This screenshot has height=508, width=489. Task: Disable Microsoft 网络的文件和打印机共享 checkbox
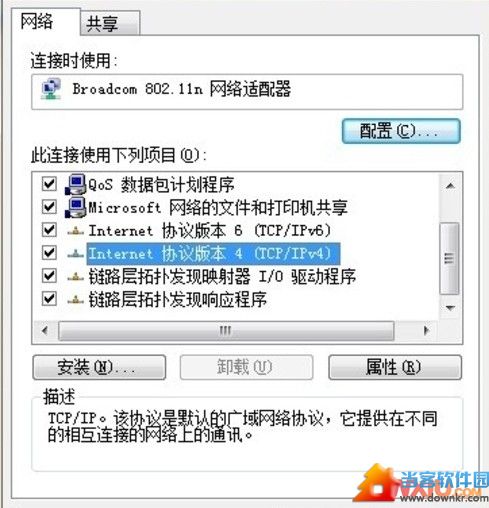coord(49,207)
